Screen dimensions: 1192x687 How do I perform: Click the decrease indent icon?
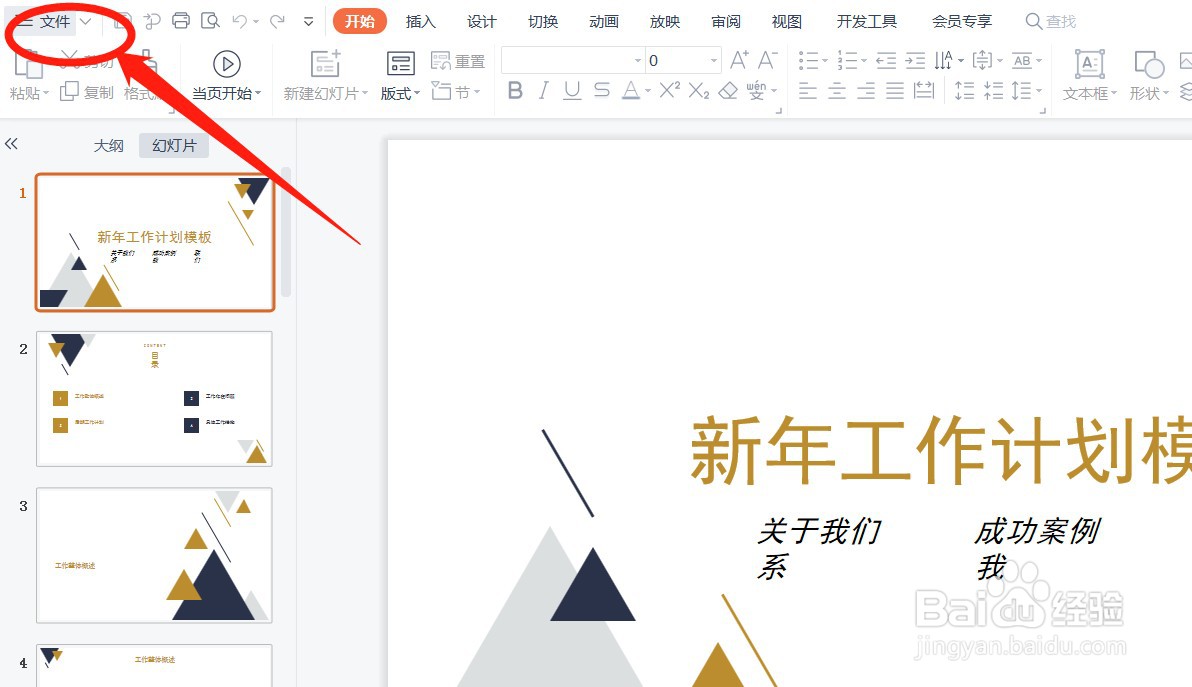point(886,60)
